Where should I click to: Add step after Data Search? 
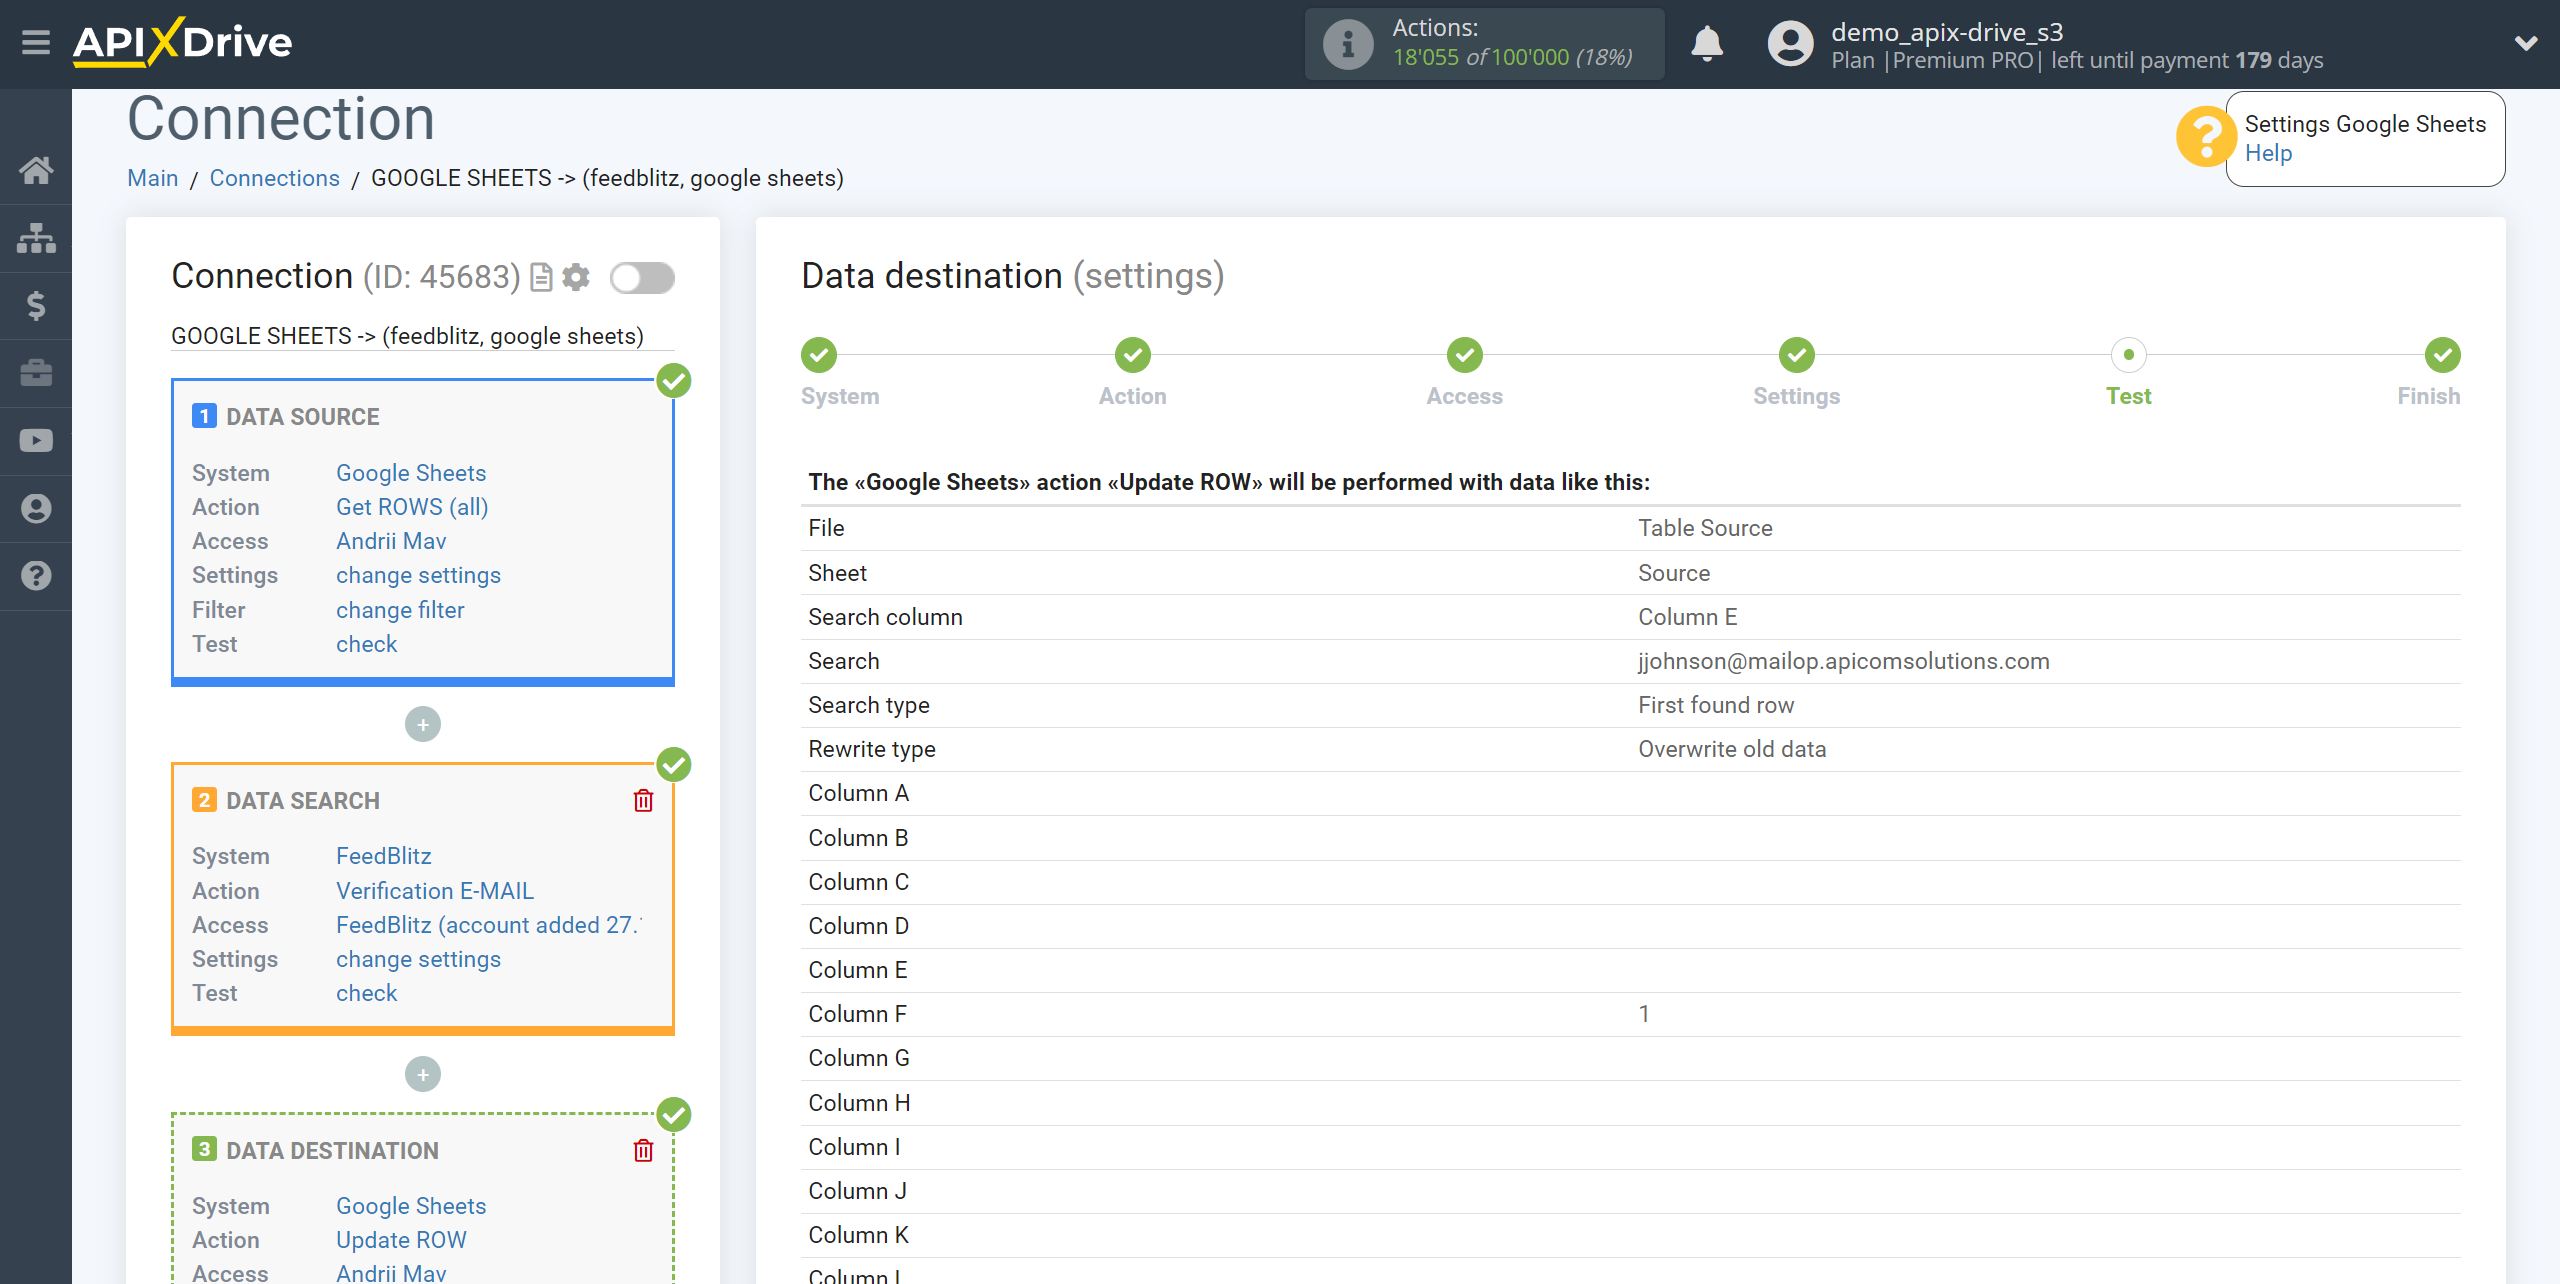coord(423,1074)
